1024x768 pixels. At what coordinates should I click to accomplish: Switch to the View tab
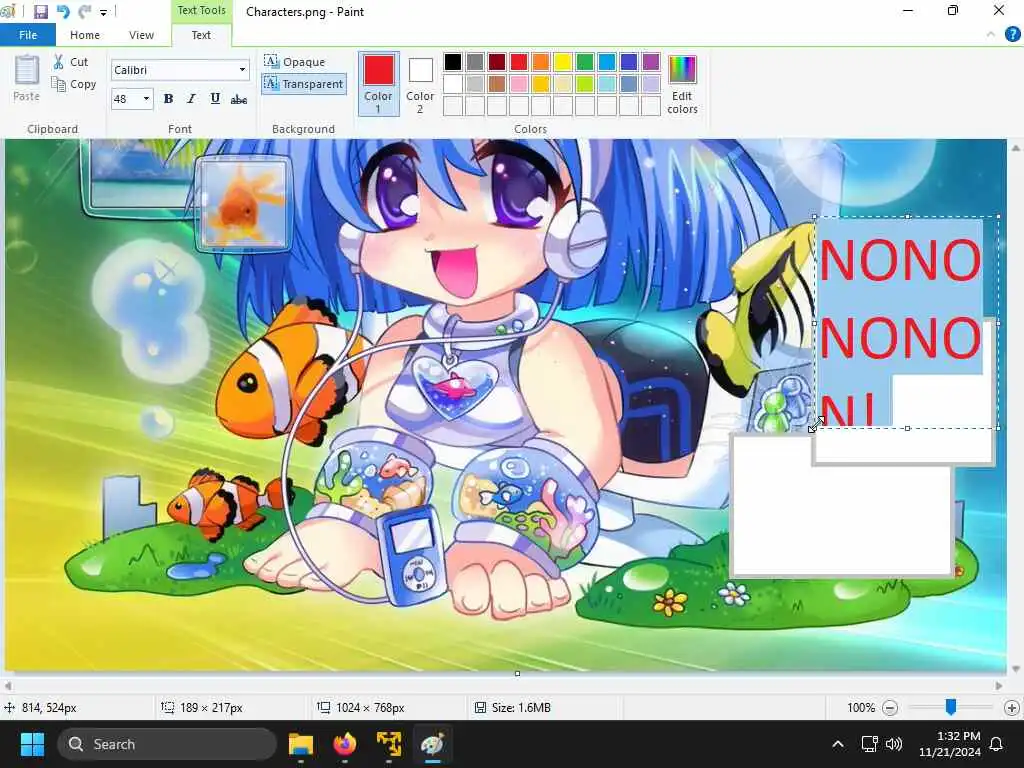point(141,35)
